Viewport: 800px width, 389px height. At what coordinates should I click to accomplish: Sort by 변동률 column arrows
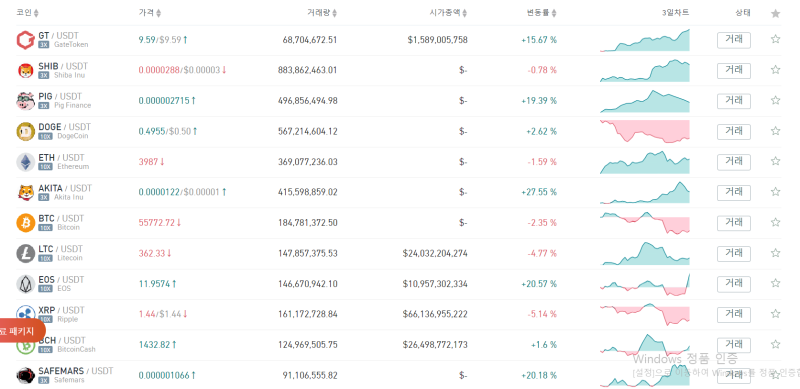(554, 13)
